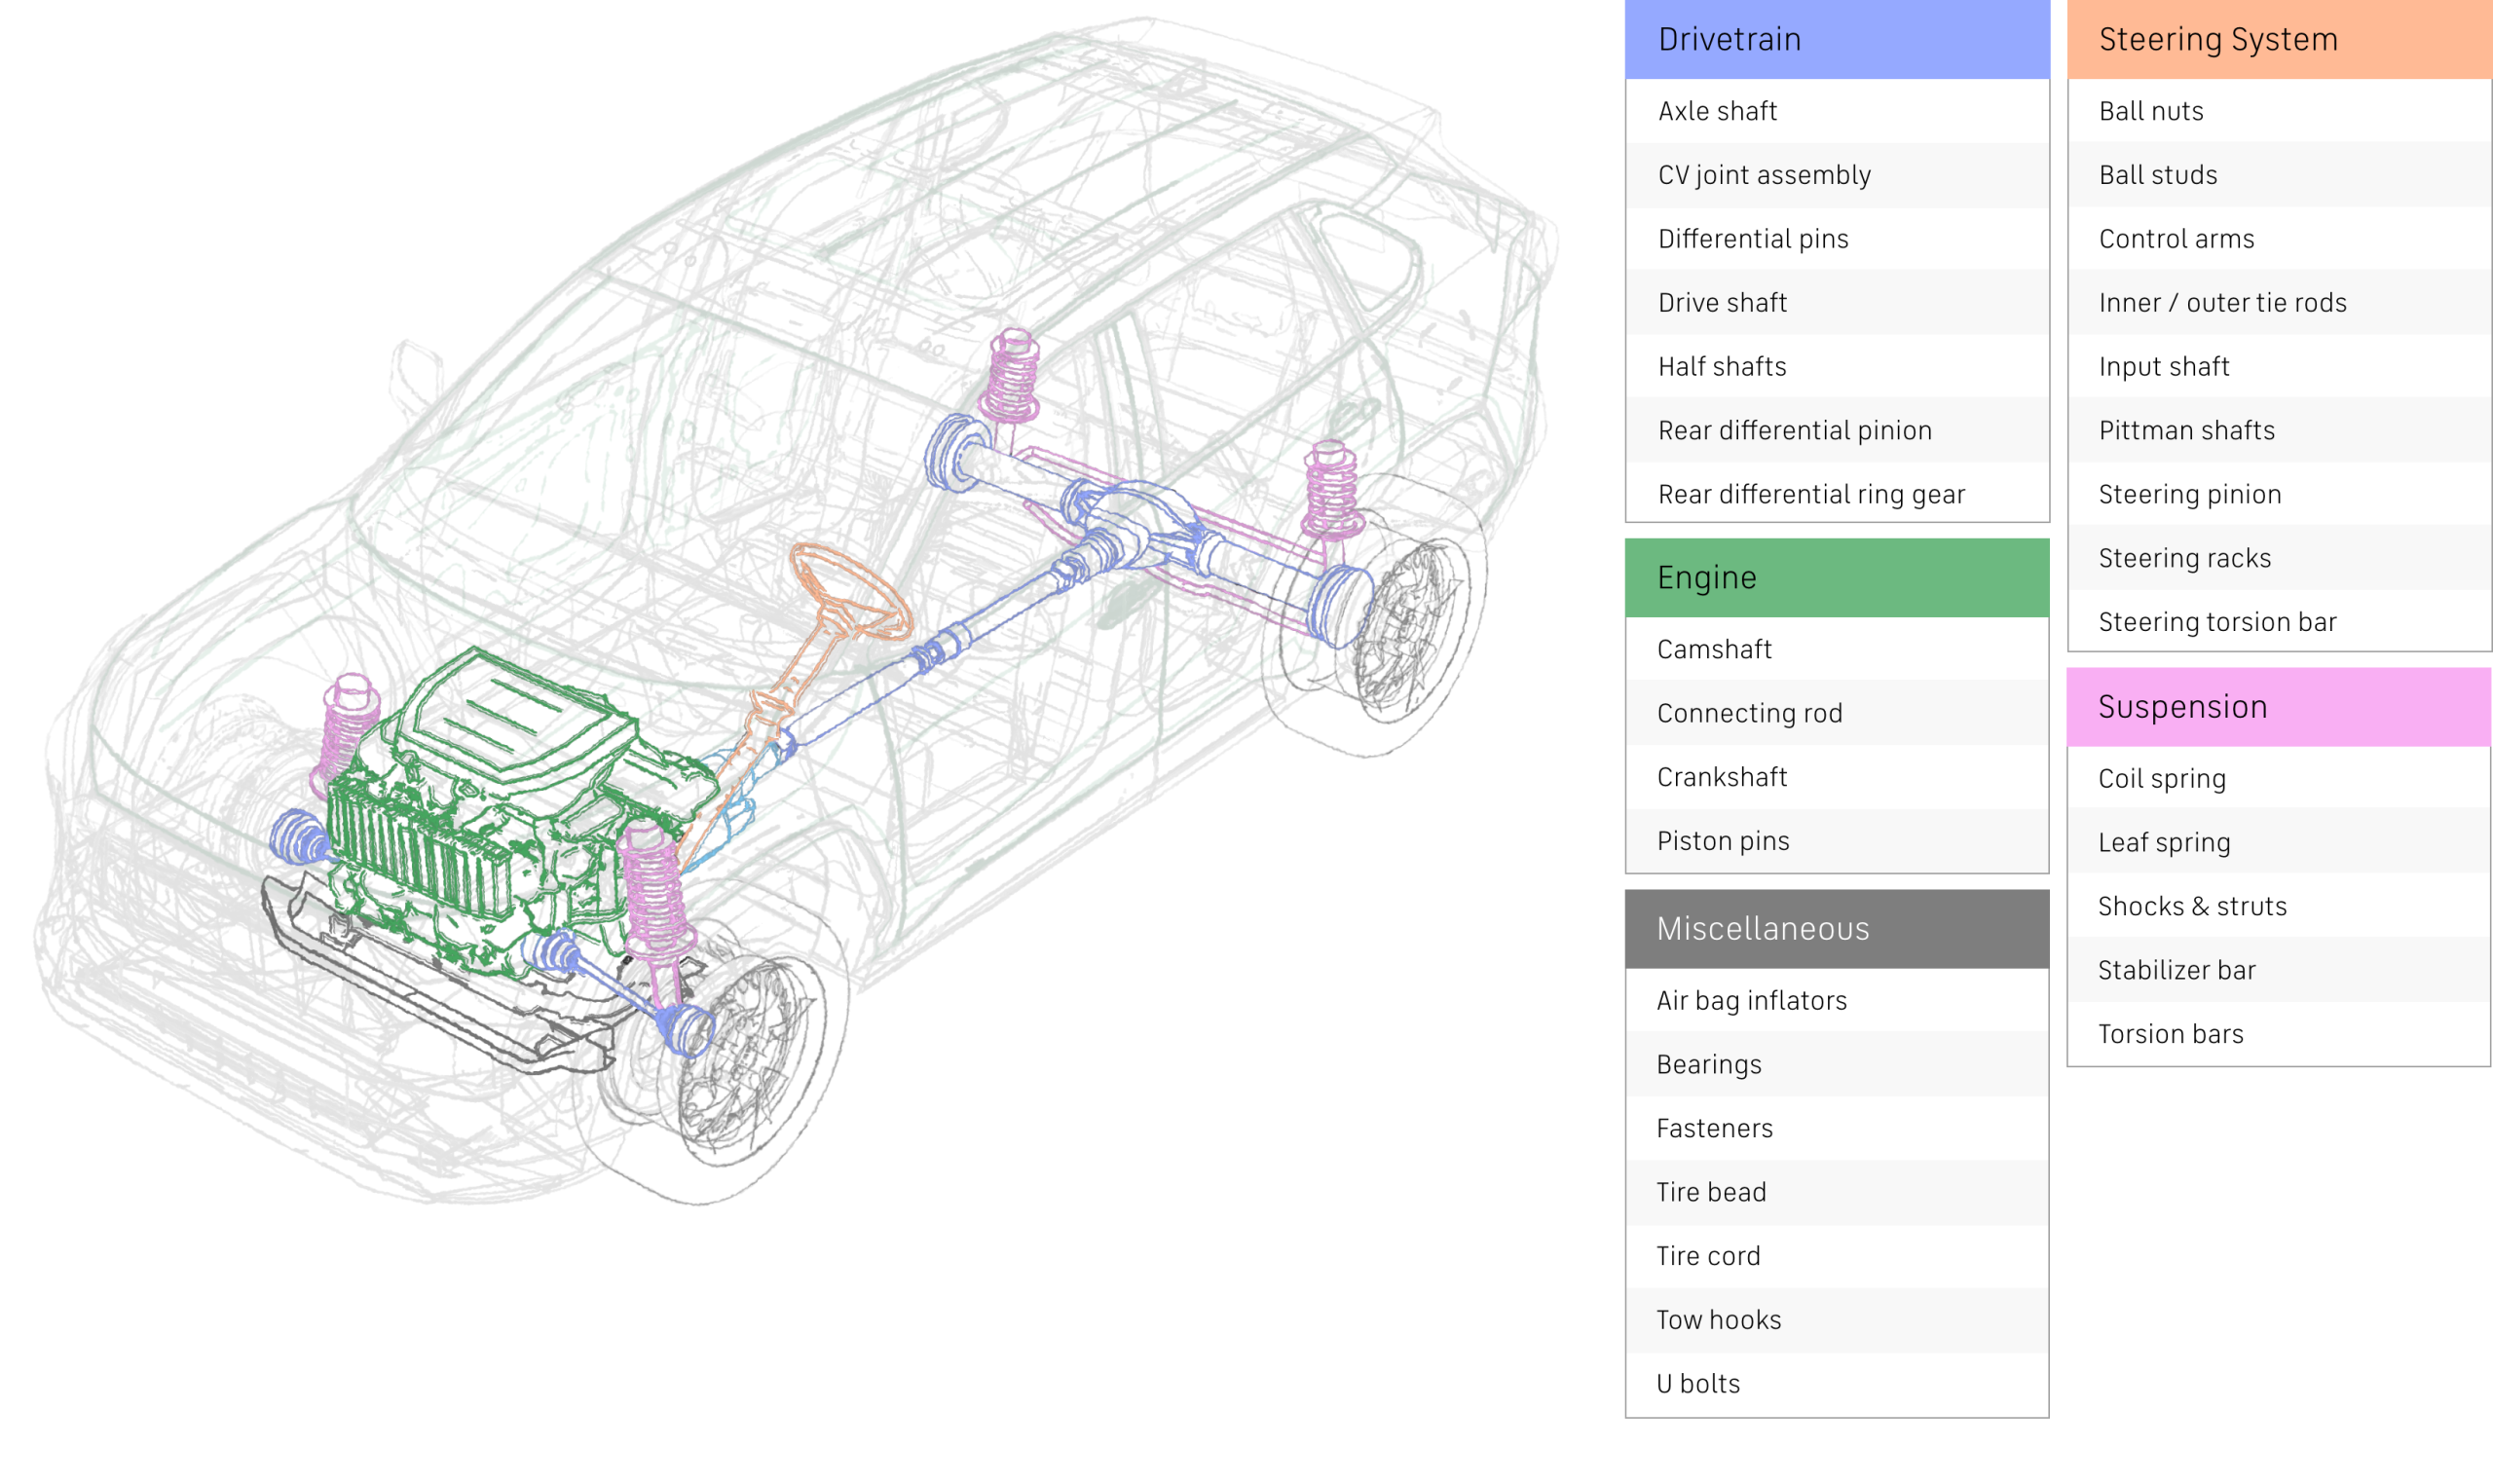
Task: Select the Suspension category header
Action: coord(2279,707)
